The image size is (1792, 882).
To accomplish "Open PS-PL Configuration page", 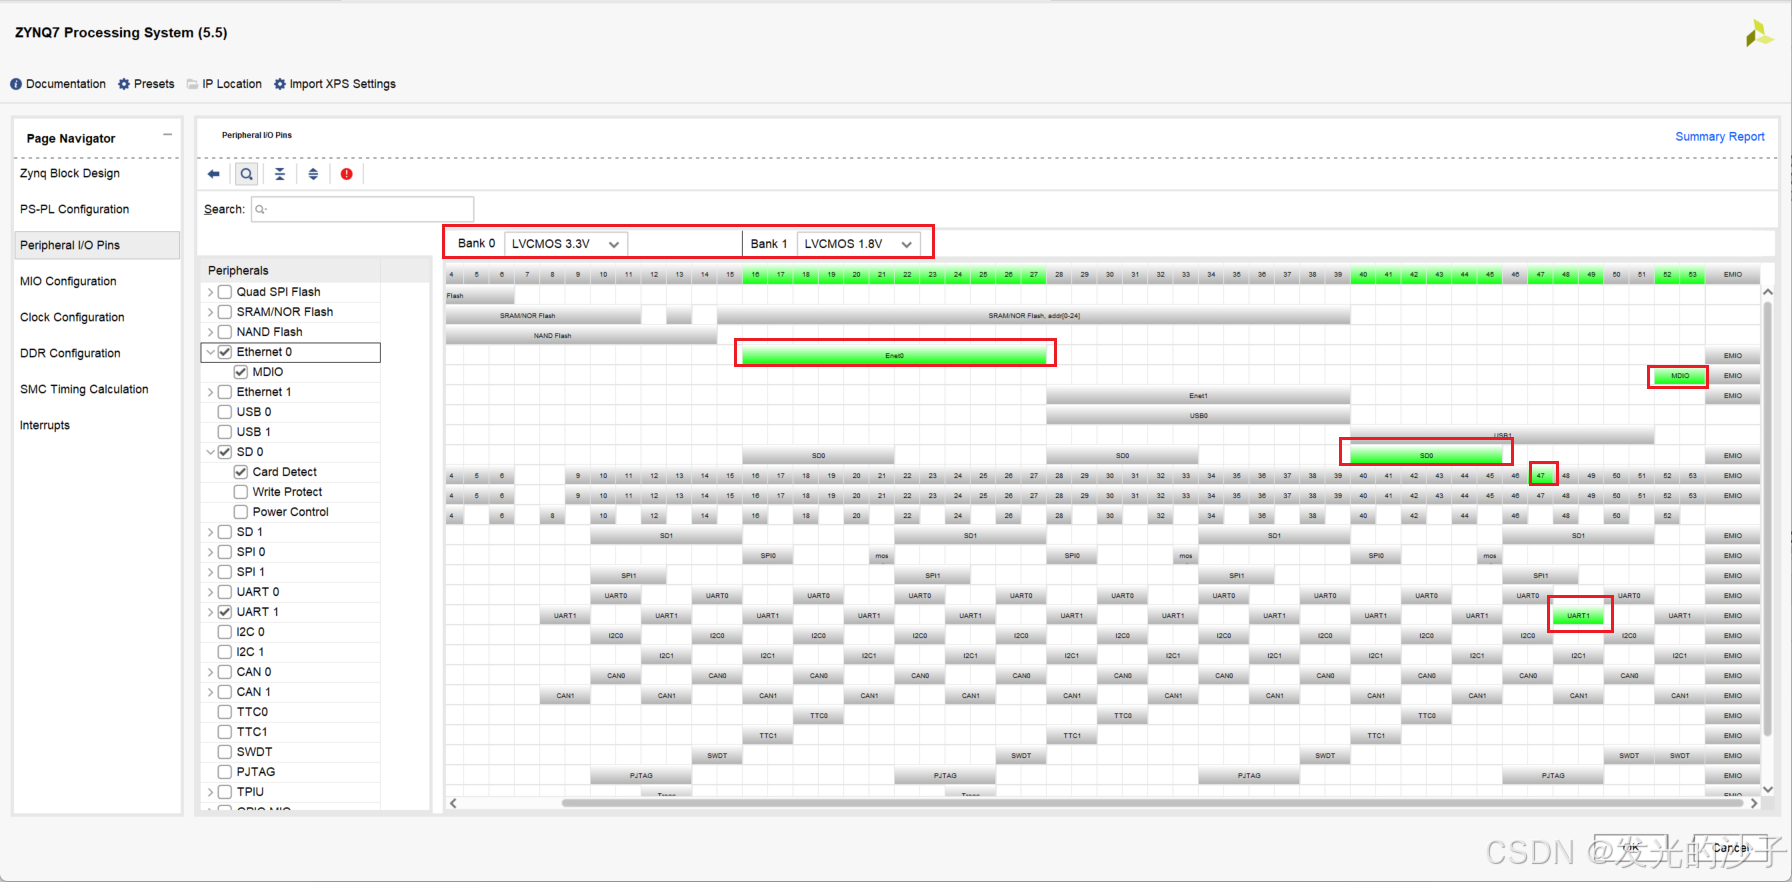I will (x=75, y=209).
